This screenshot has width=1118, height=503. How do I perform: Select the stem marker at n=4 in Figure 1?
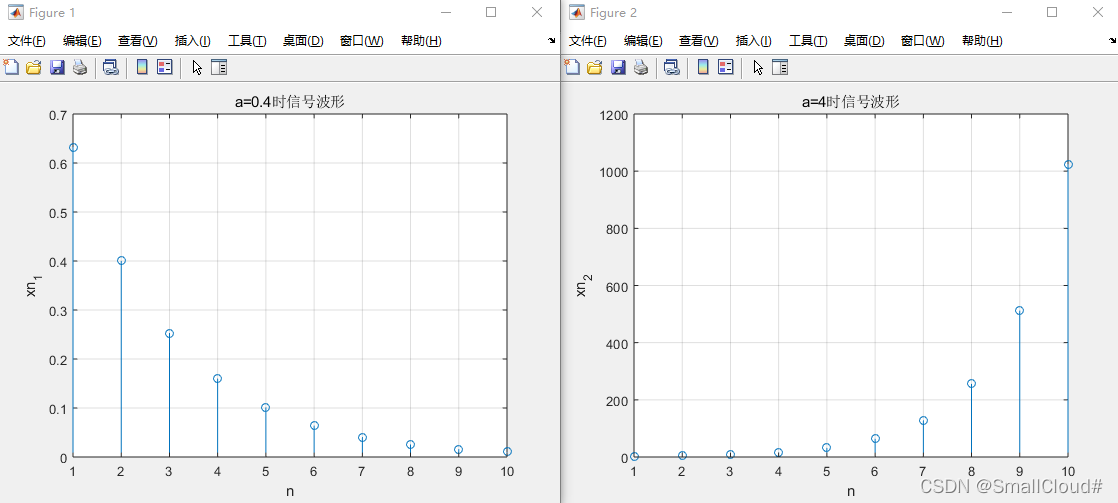click(x=217, y=378)
